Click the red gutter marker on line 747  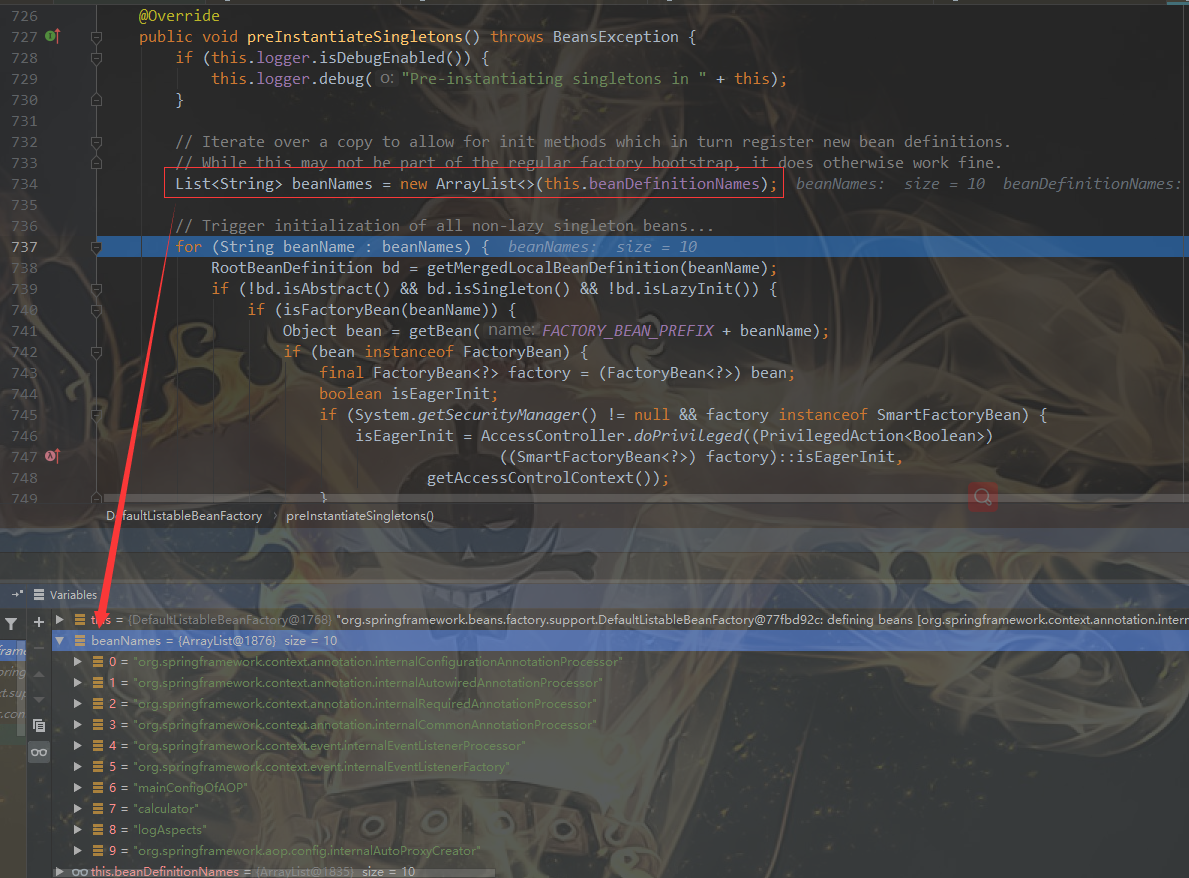pyautogui.click(x=52, y=456)
